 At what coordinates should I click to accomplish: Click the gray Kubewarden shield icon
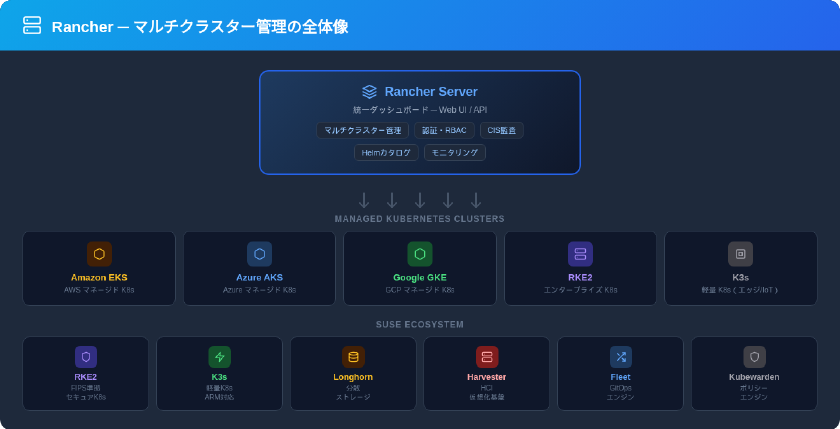(754, 357)
